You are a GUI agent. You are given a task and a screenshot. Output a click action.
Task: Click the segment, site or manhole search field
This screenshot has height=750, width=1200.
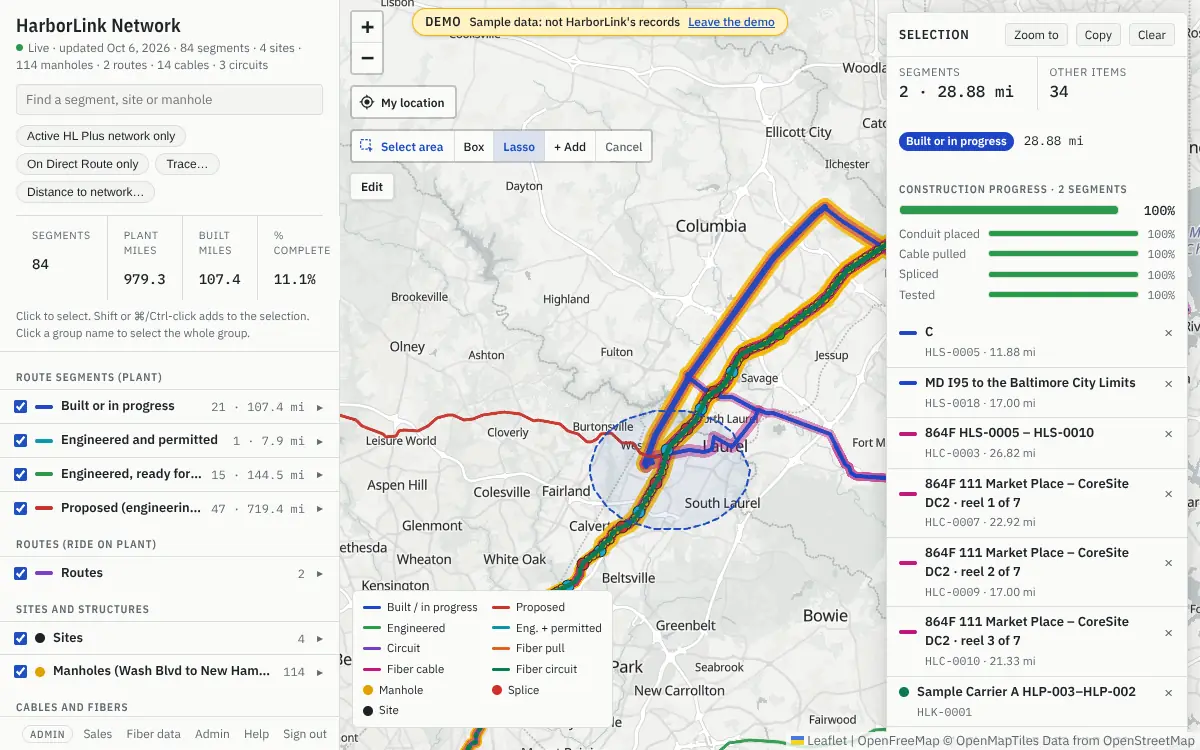(x=169, y=100)
